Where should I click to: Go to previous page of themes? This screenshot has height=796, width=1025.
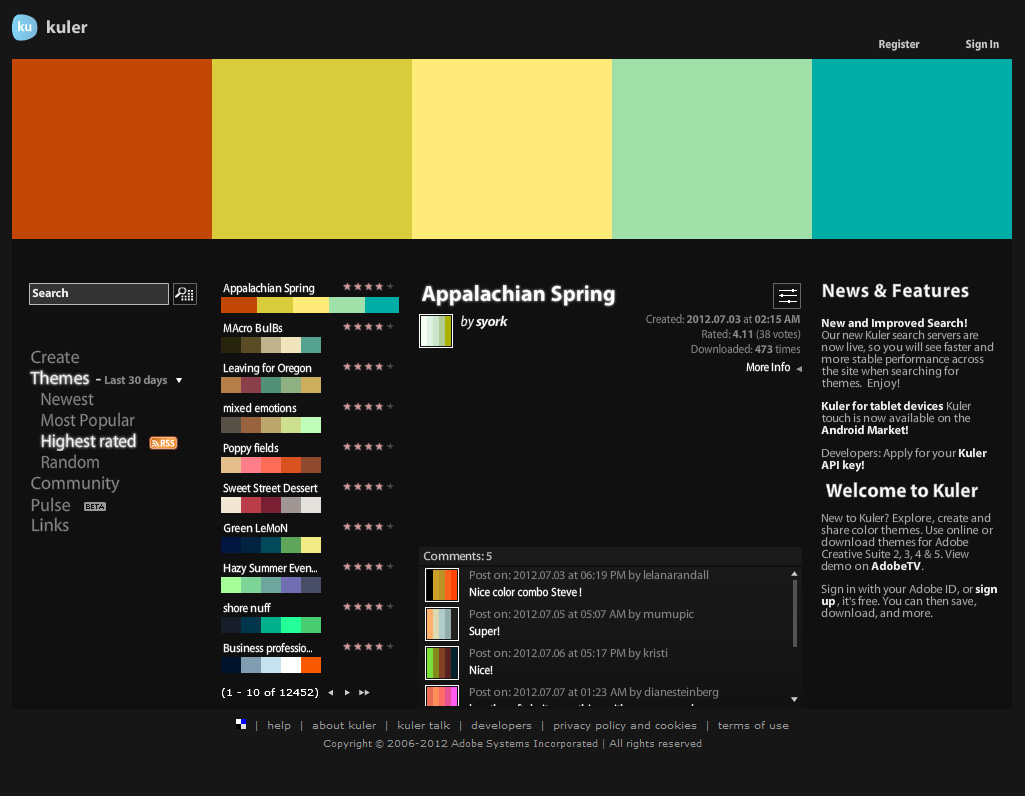[x=331, y=693]
